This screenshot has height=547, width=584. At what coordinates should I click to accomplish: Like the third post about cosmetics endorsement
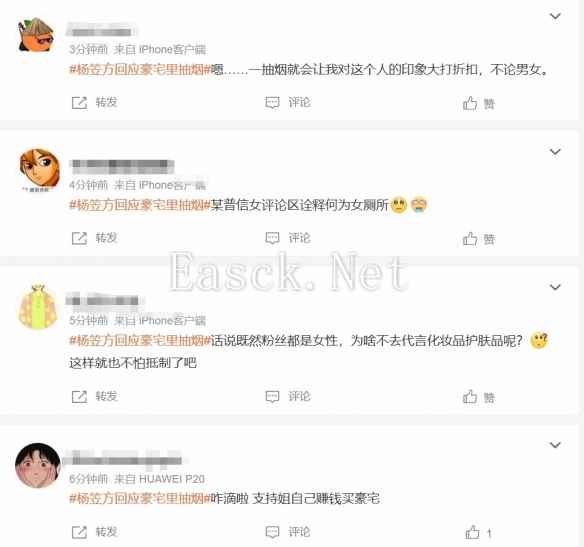470,397
